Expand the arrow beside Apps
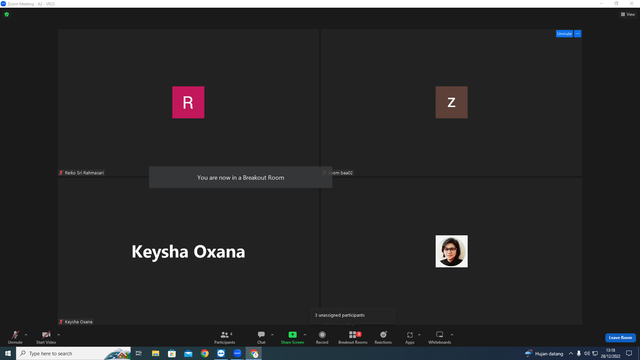 tap(419, 335)
